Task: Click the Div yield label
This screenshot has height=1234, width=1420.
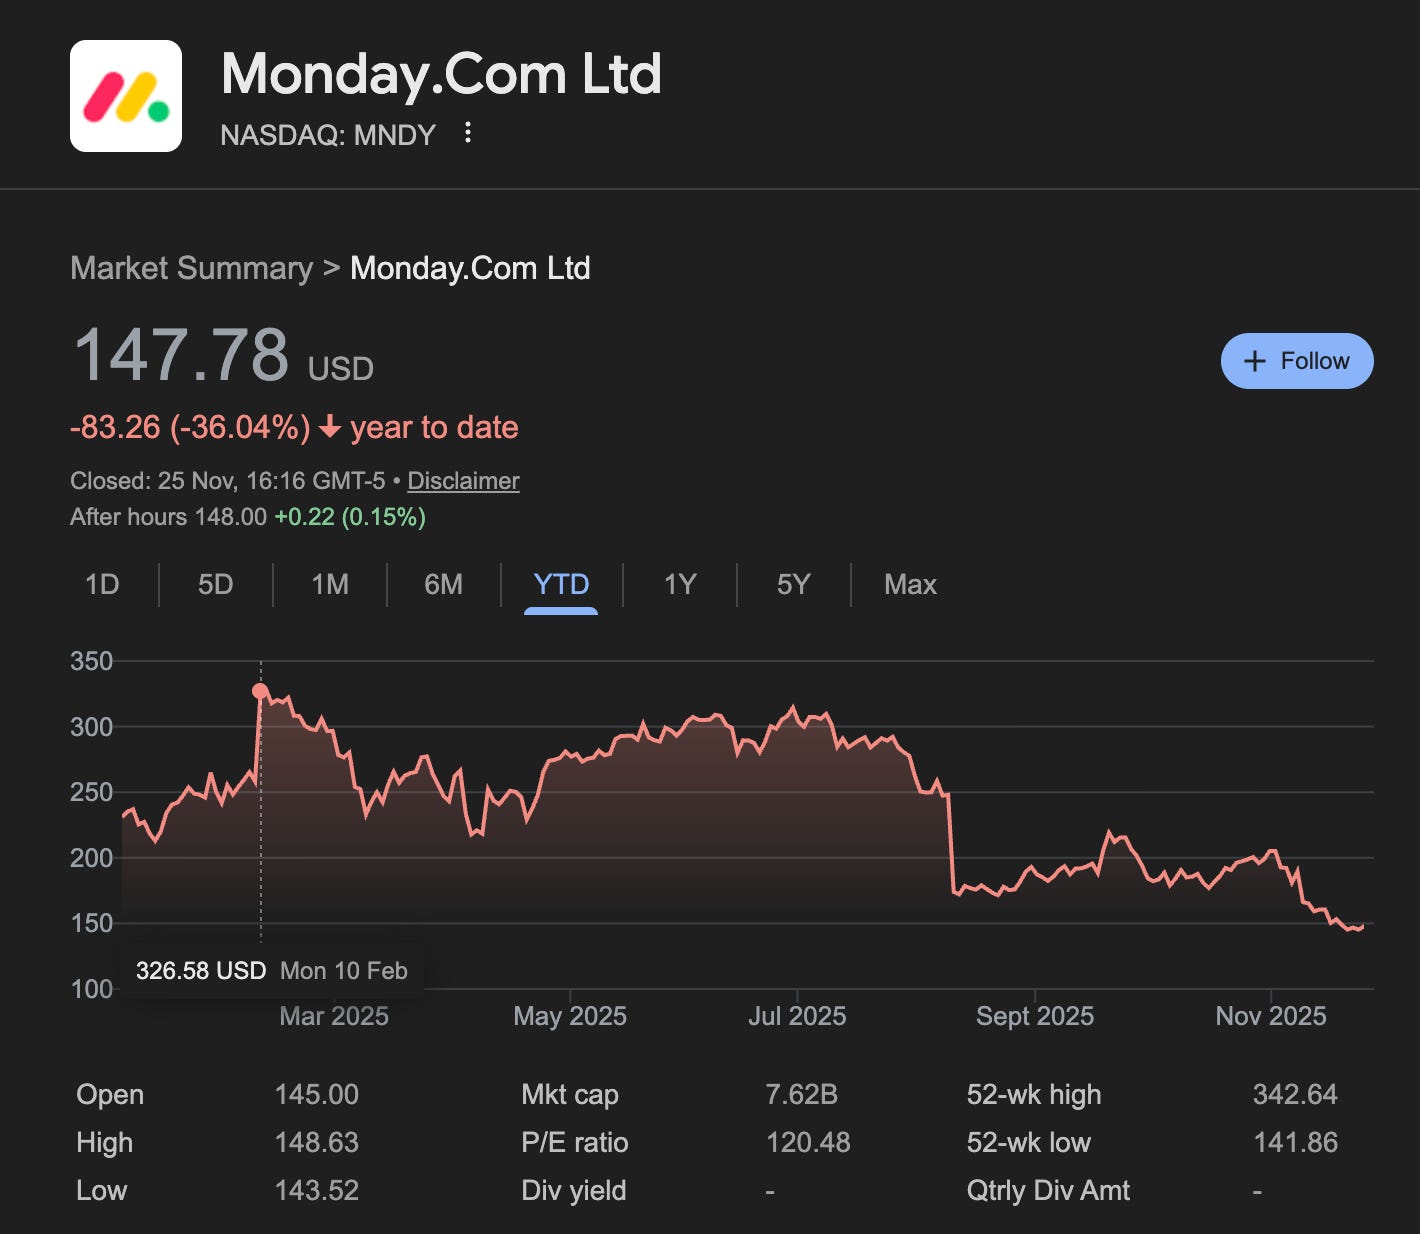Action: 574,1191
